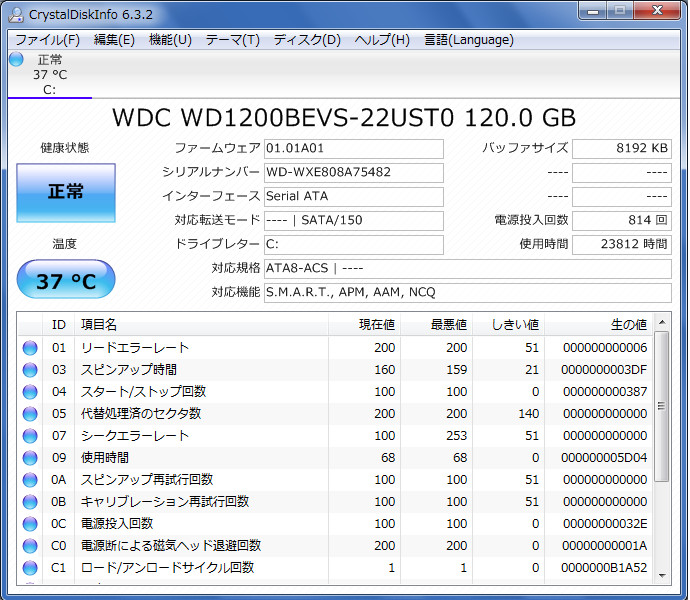
Task: Click raw value 00000000032E
Action: pos(604,524)
